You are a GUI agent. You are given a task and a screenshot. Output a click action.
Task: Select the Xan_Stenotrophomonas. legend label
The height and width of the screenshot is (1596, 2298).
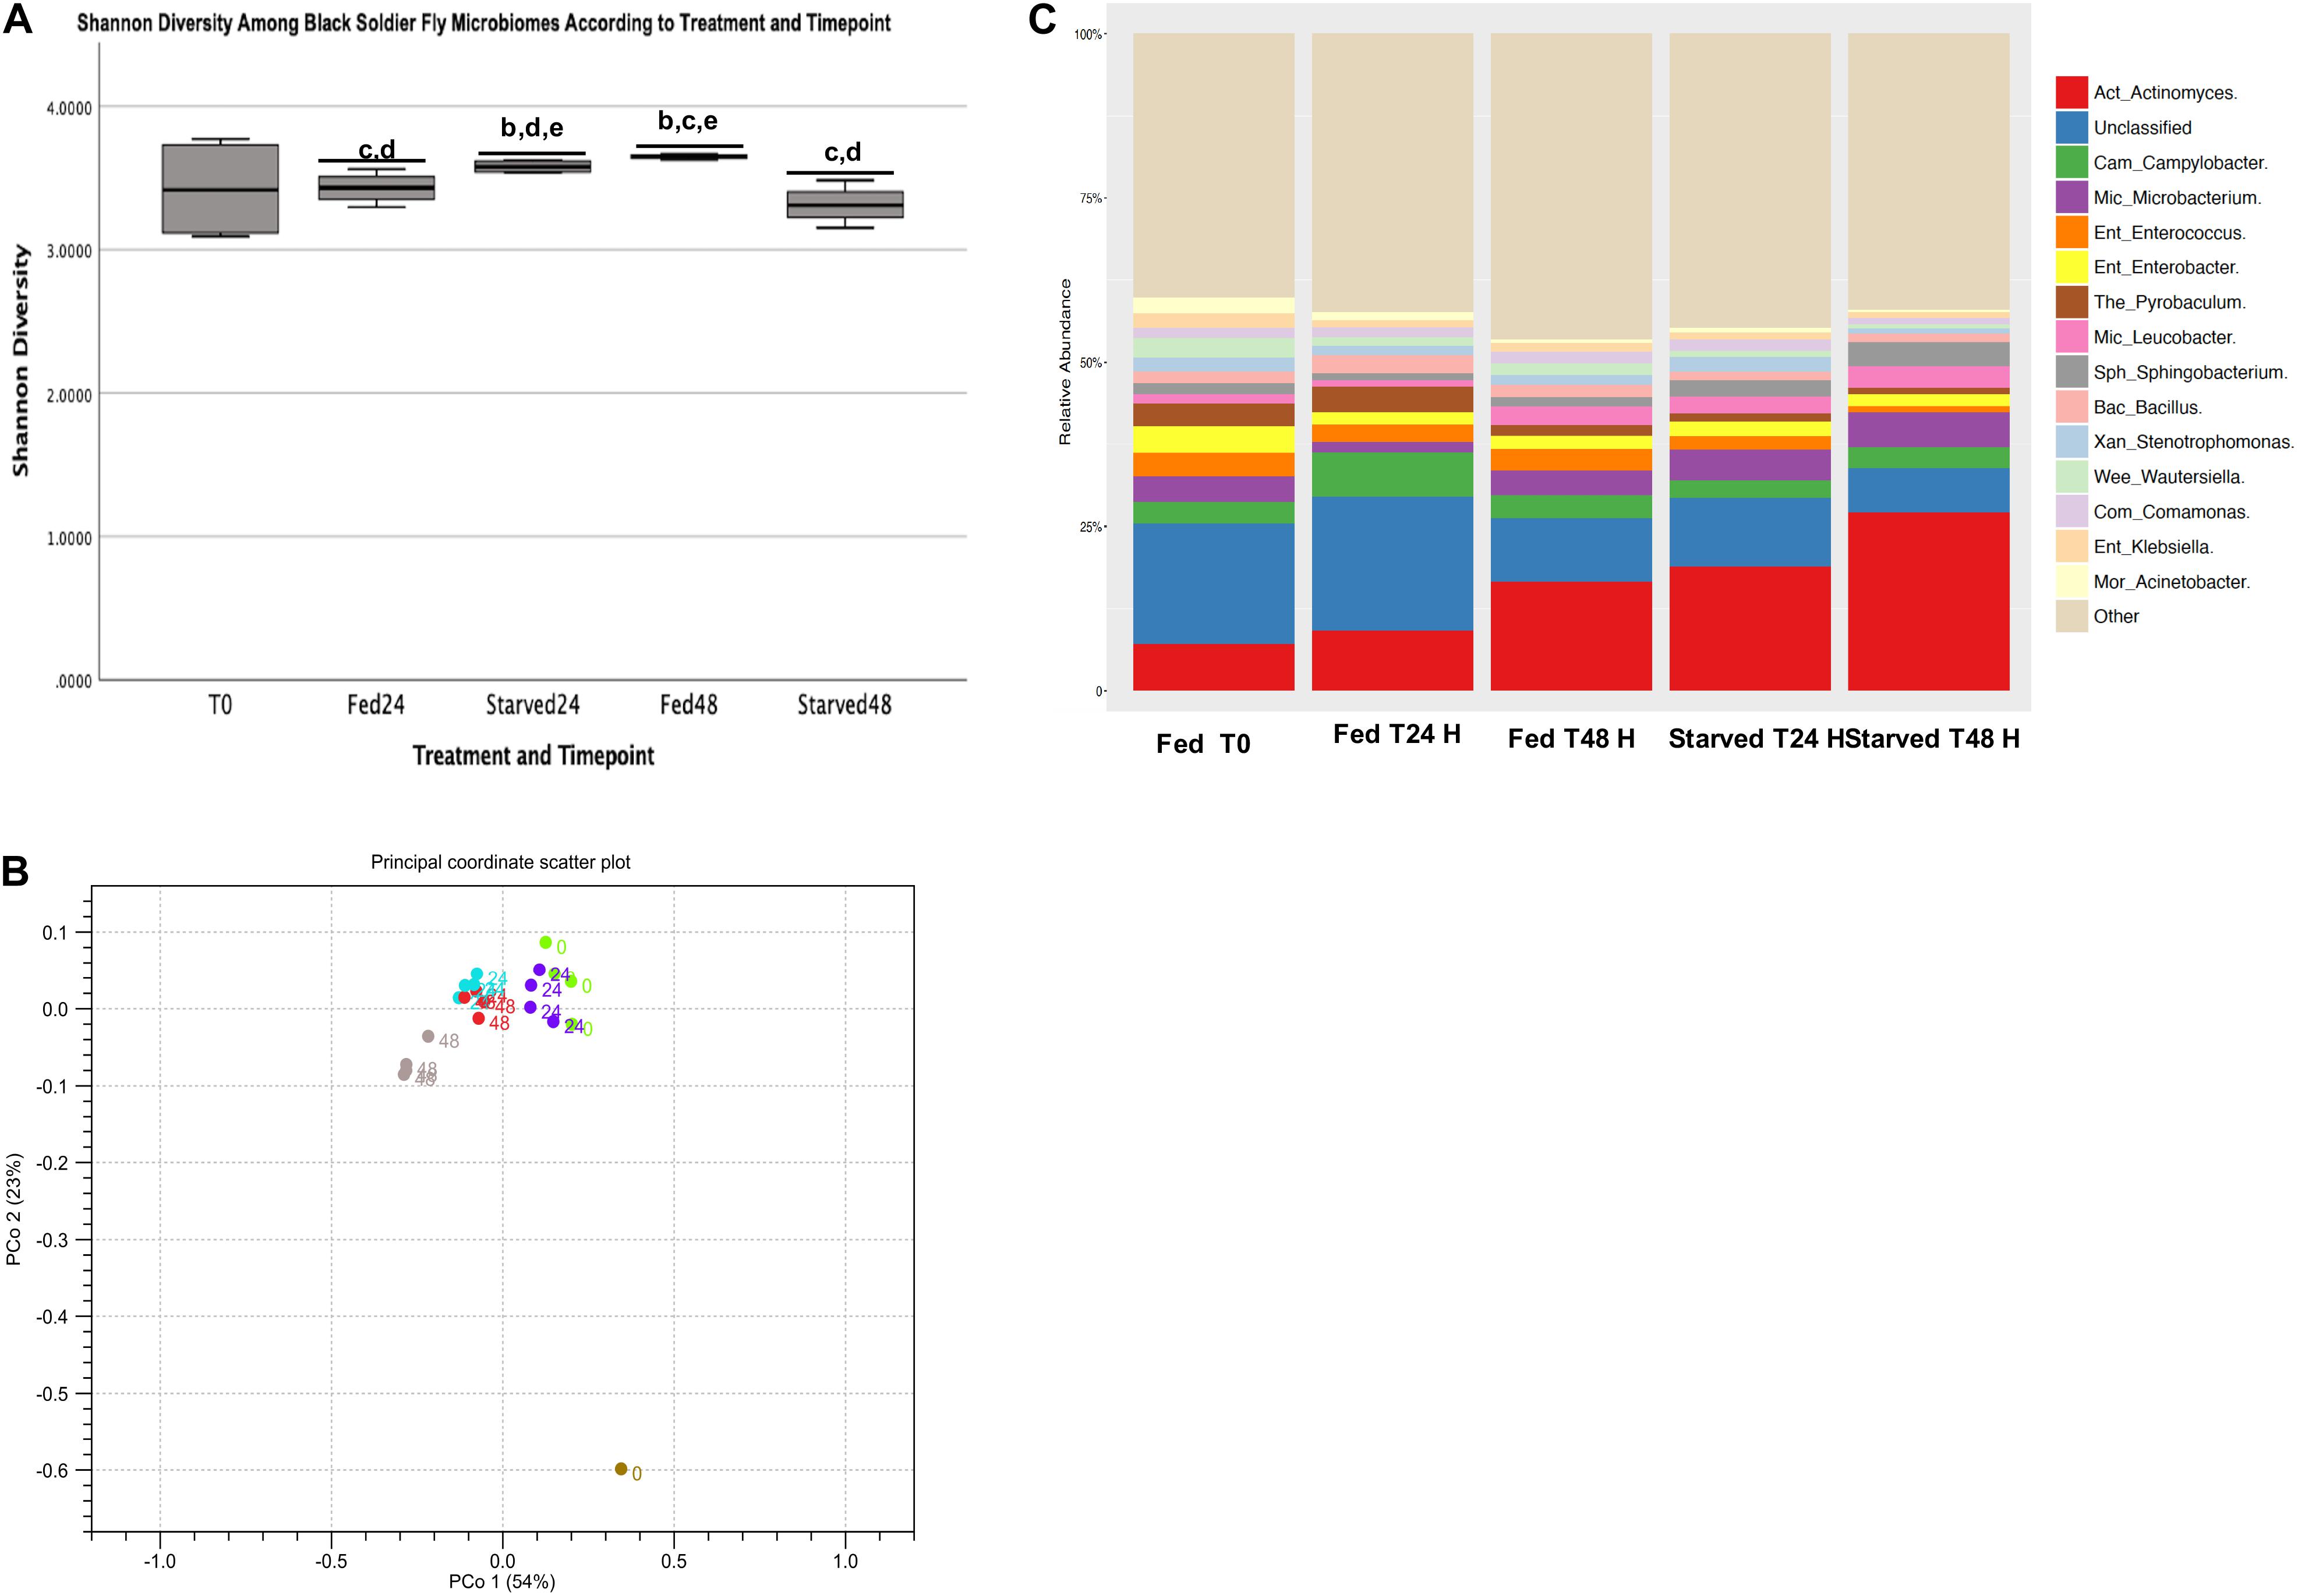click(2194, 442)
